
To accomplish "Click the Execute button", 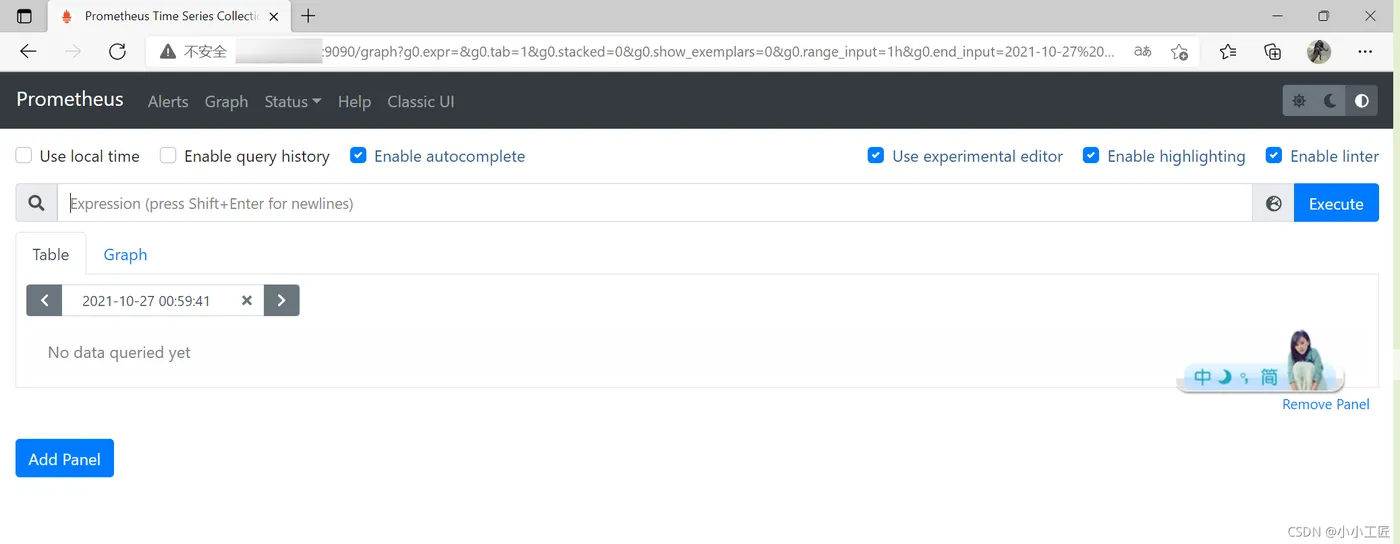I will (x=1336, y=203).
